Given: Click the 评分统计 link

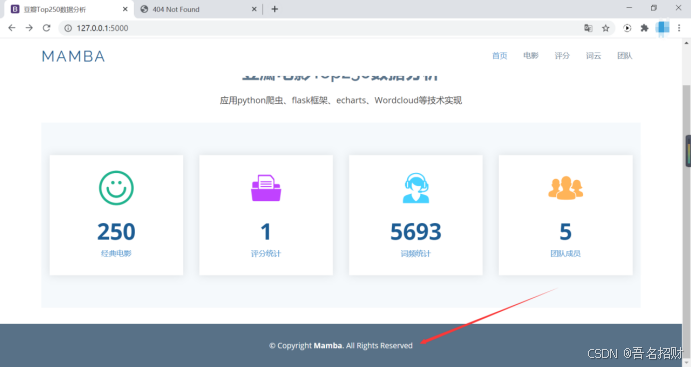Looking at the screenshot, I should pos(266,253).
